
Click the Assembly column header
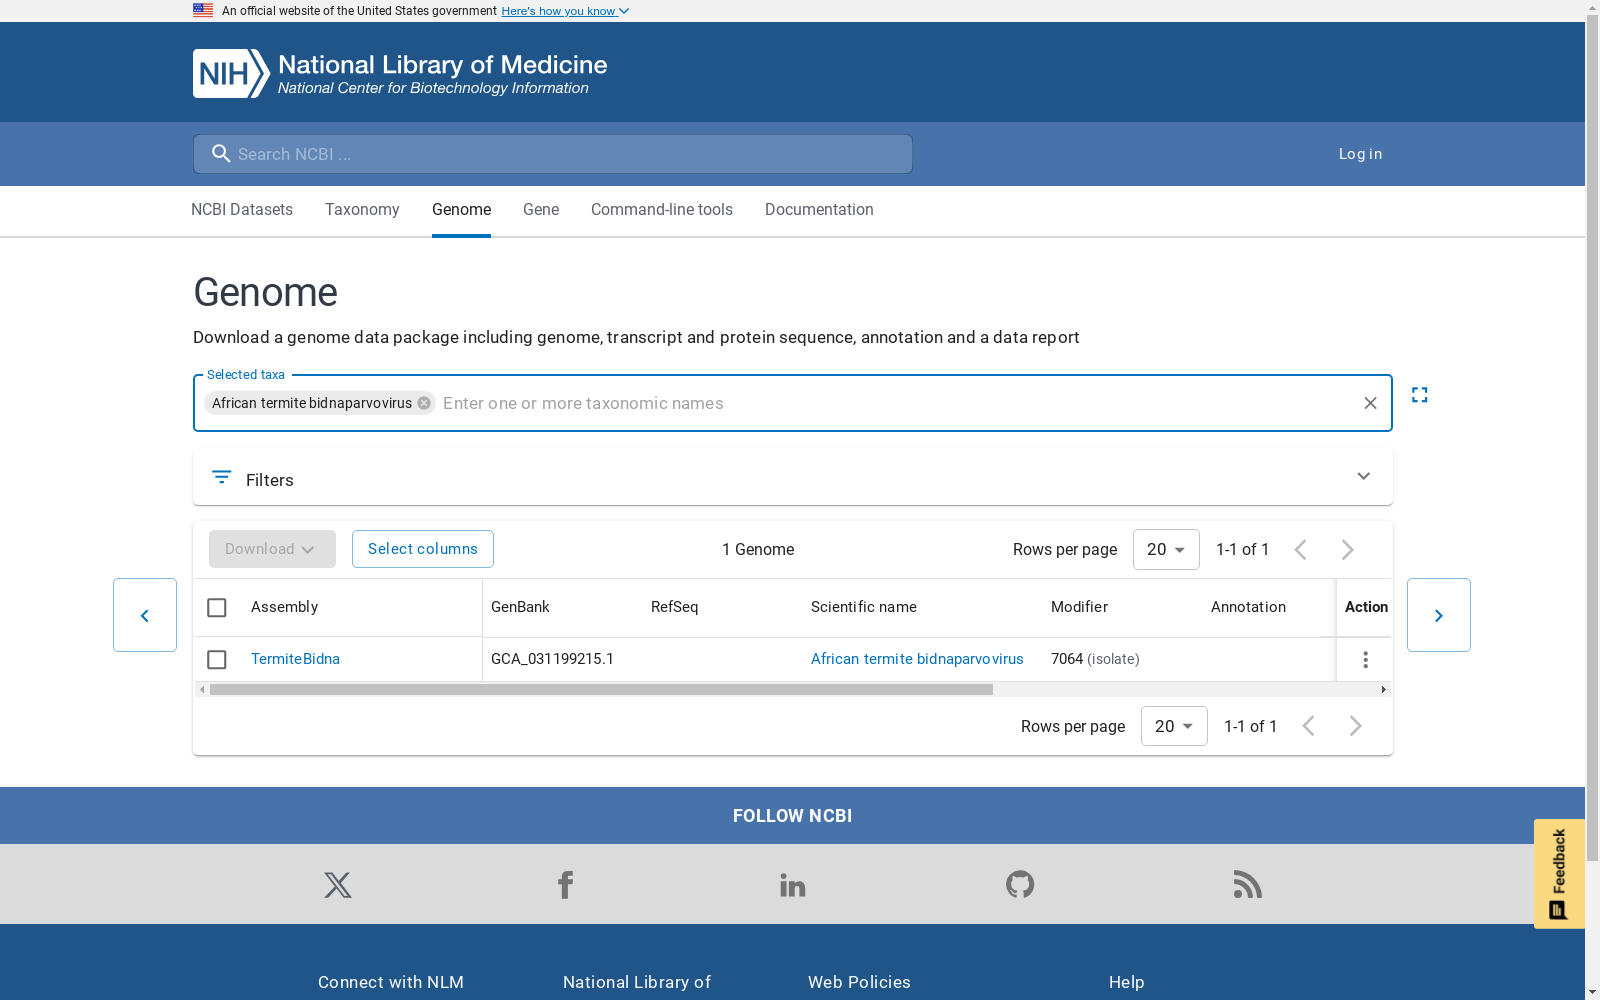coord(284,607)
